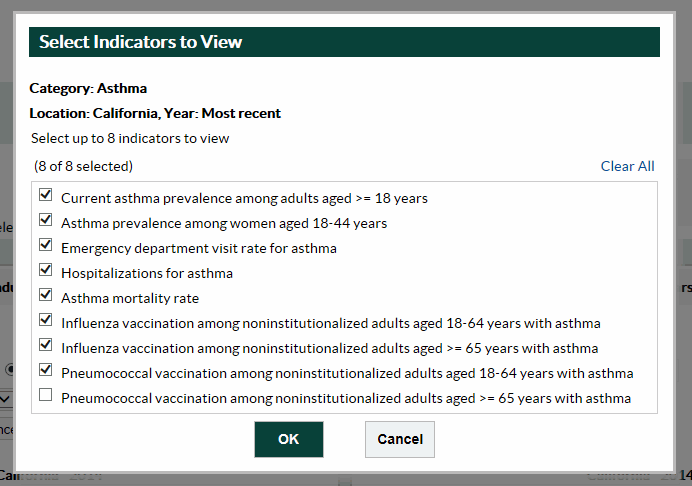Uncheck Pneumococcal vaccination aged 18-64 checkbox
Viewport: 692px width, 486px height.
45,371
